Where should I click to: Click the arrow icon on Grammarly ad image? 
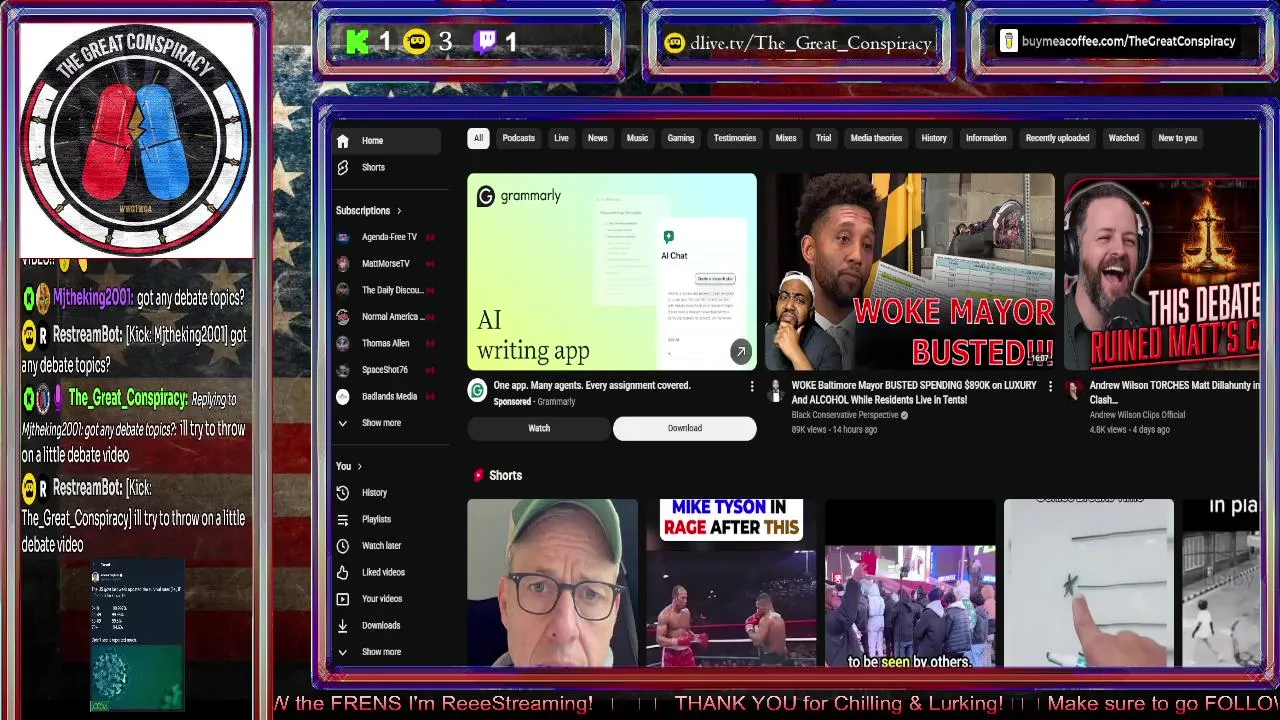coord(740,352)
